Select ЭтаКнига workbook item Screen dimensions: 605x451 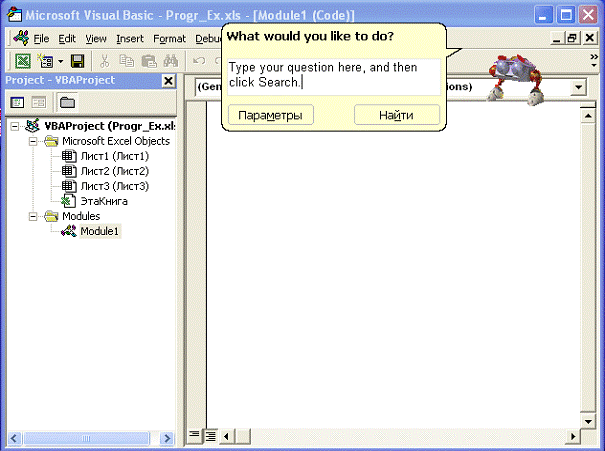(x=104, y=201)
